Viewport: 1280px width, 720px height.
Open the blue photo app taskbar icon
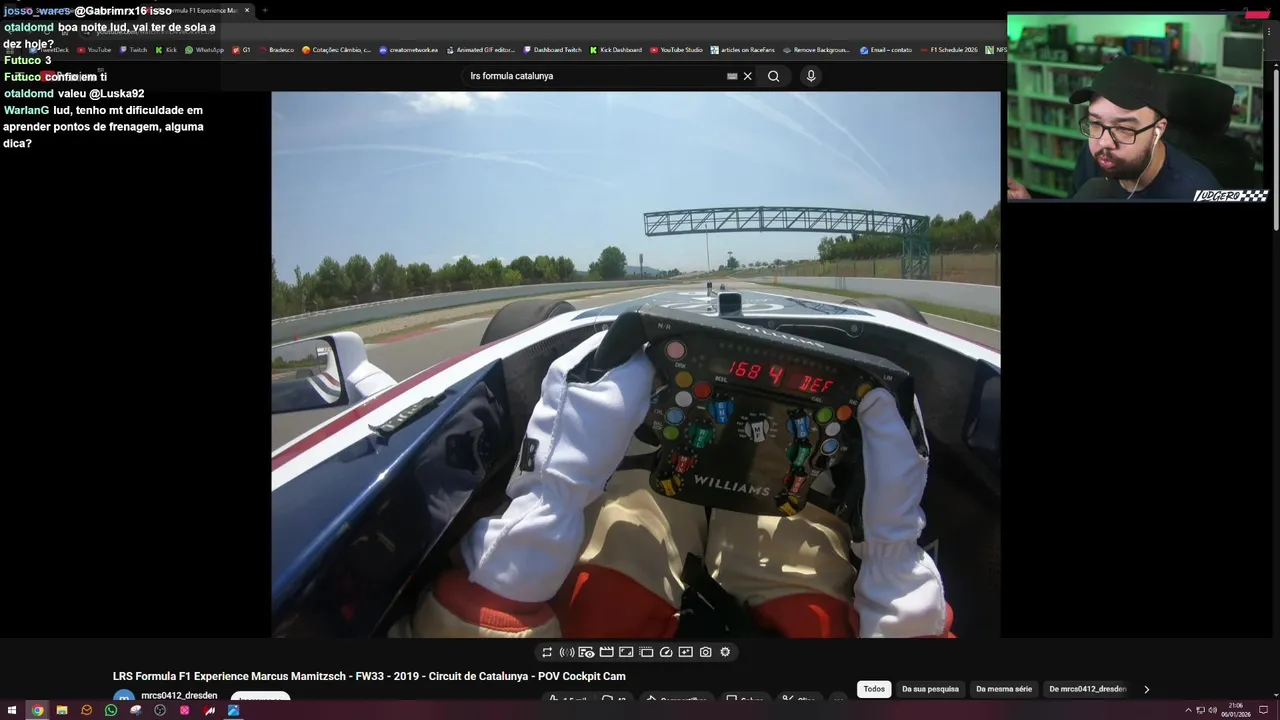(233, 710)
